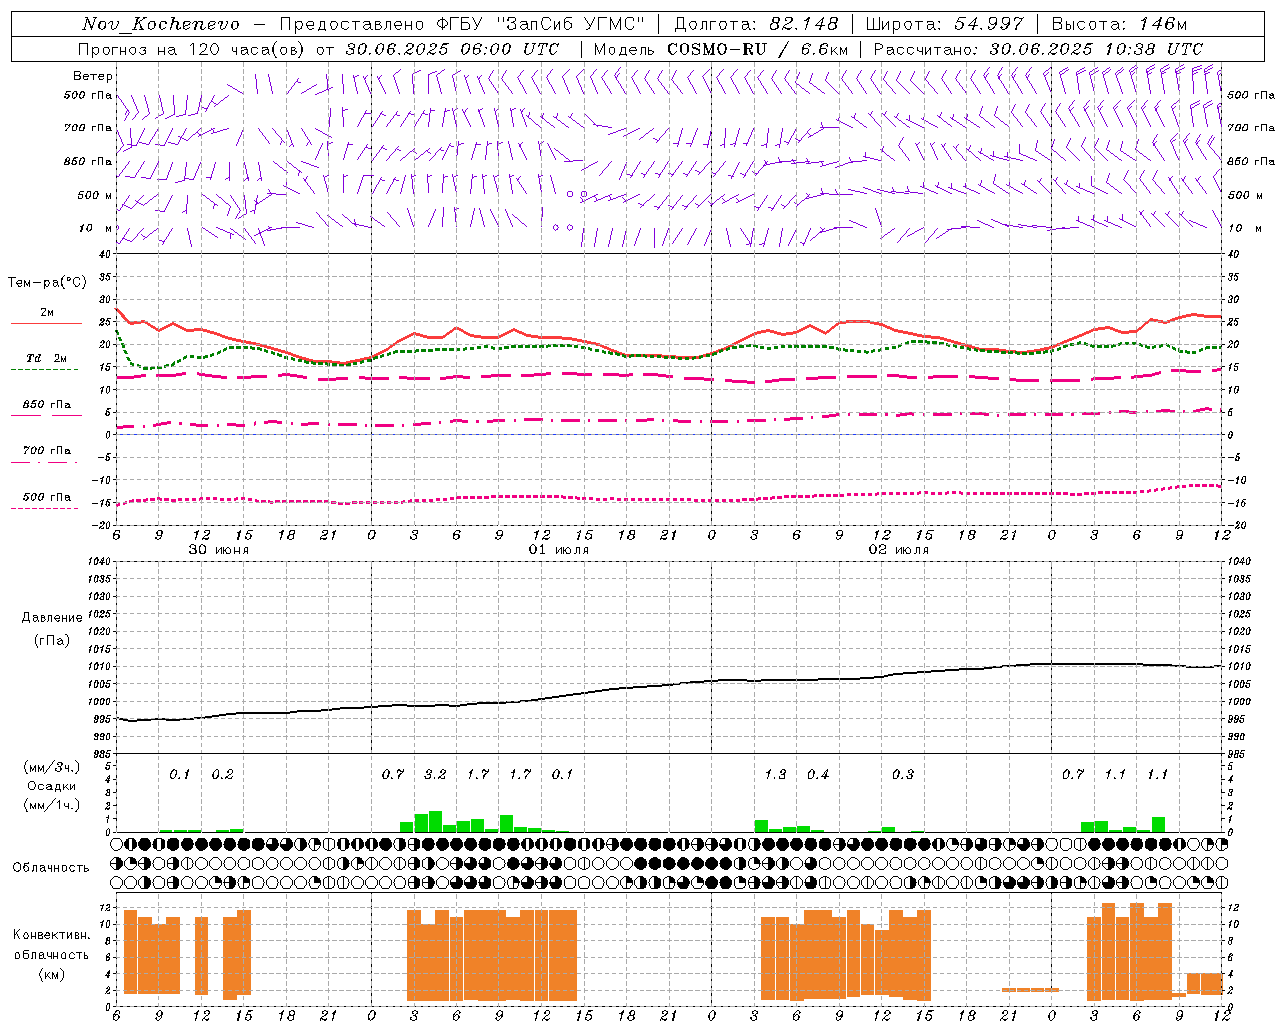1280x1024 pixels.
Task: Click the Td 2м dew point legend label
Action: 46,358
